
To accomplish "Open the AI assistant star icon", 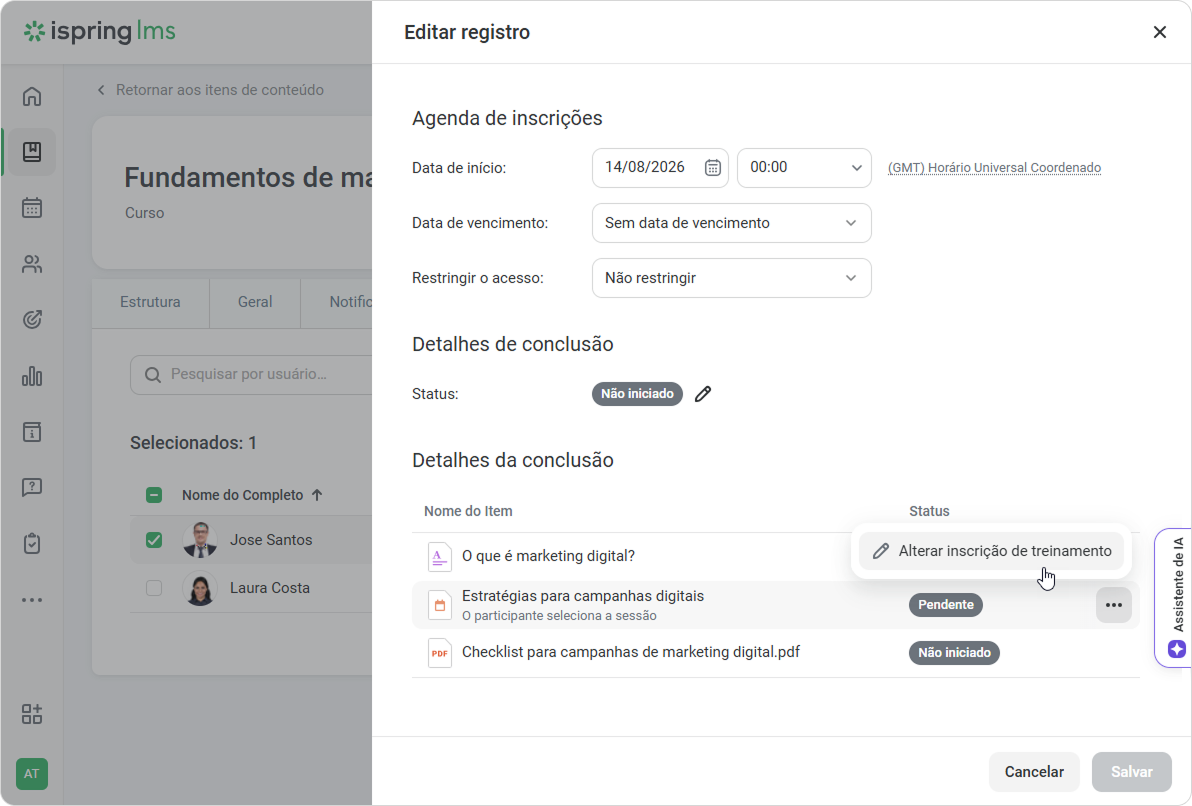I will coord(1177,649).
